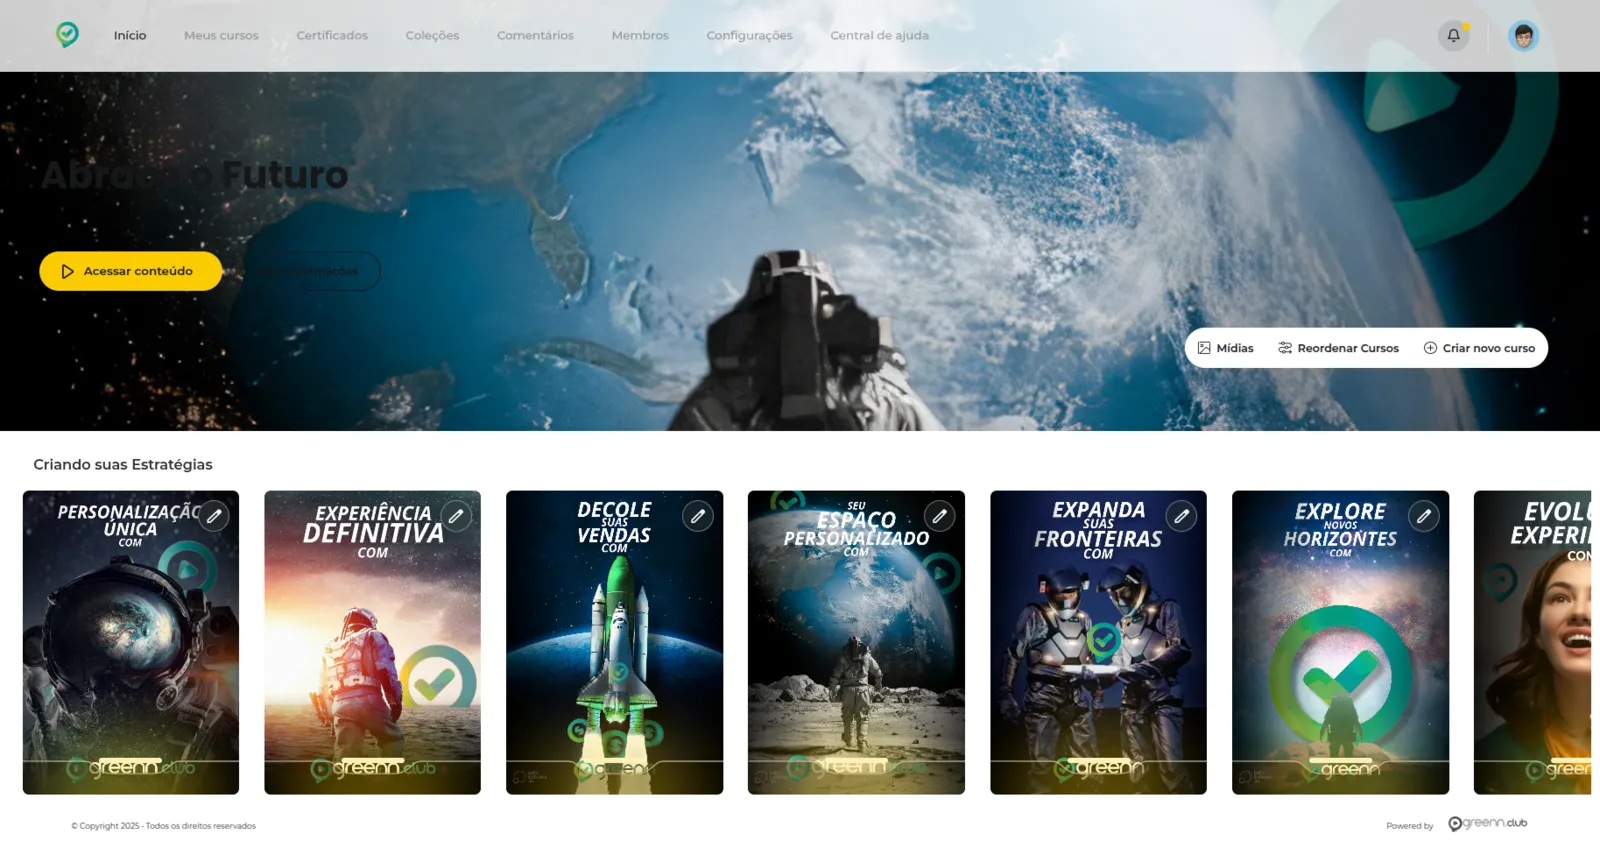
Task: Visit the Central de ajuda
Action: pyautogui.click(x=879, y=35)
